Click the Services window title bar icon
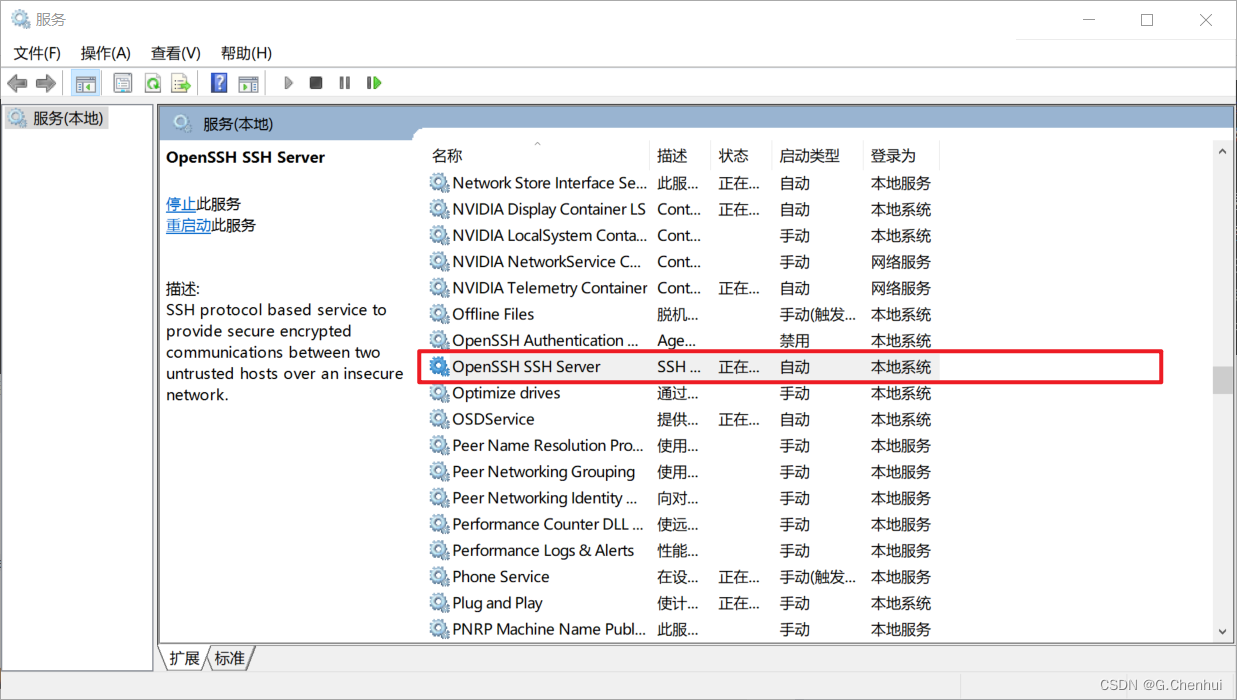This screenshot has height=700, width=1237. [x=20, y=19]
